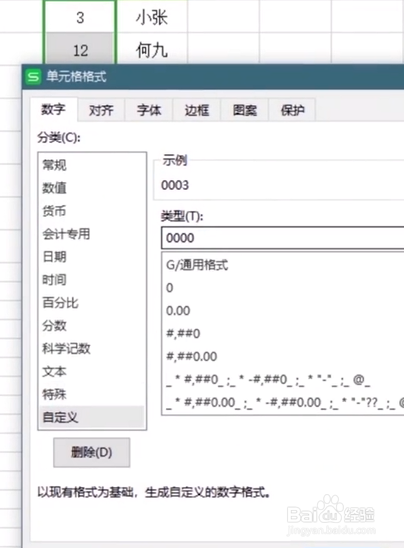Choose the 文本 category
404x548 pixels.
pyautogui.click(x=92, y=372)
